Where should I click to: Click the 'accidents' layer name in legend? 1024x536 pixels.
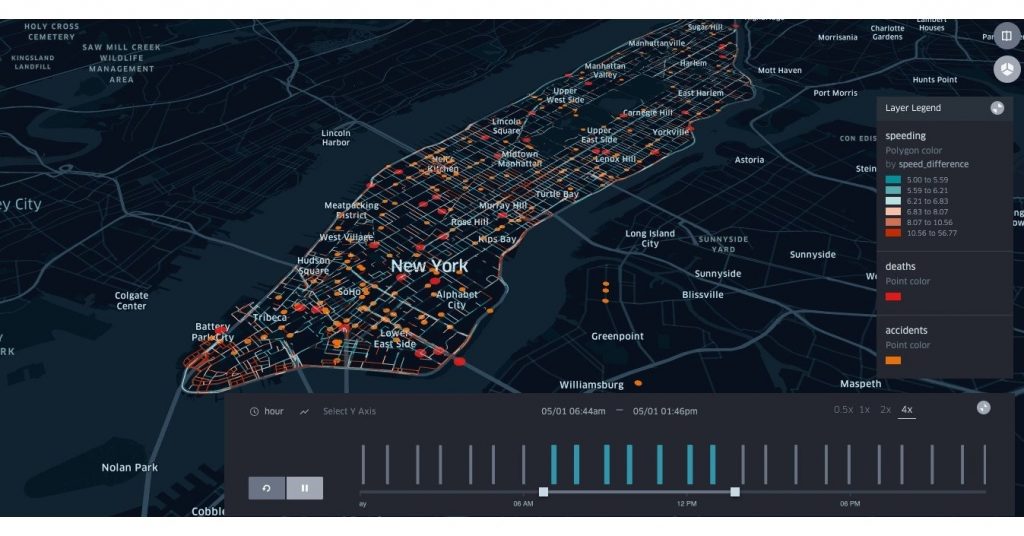point(906,330)
